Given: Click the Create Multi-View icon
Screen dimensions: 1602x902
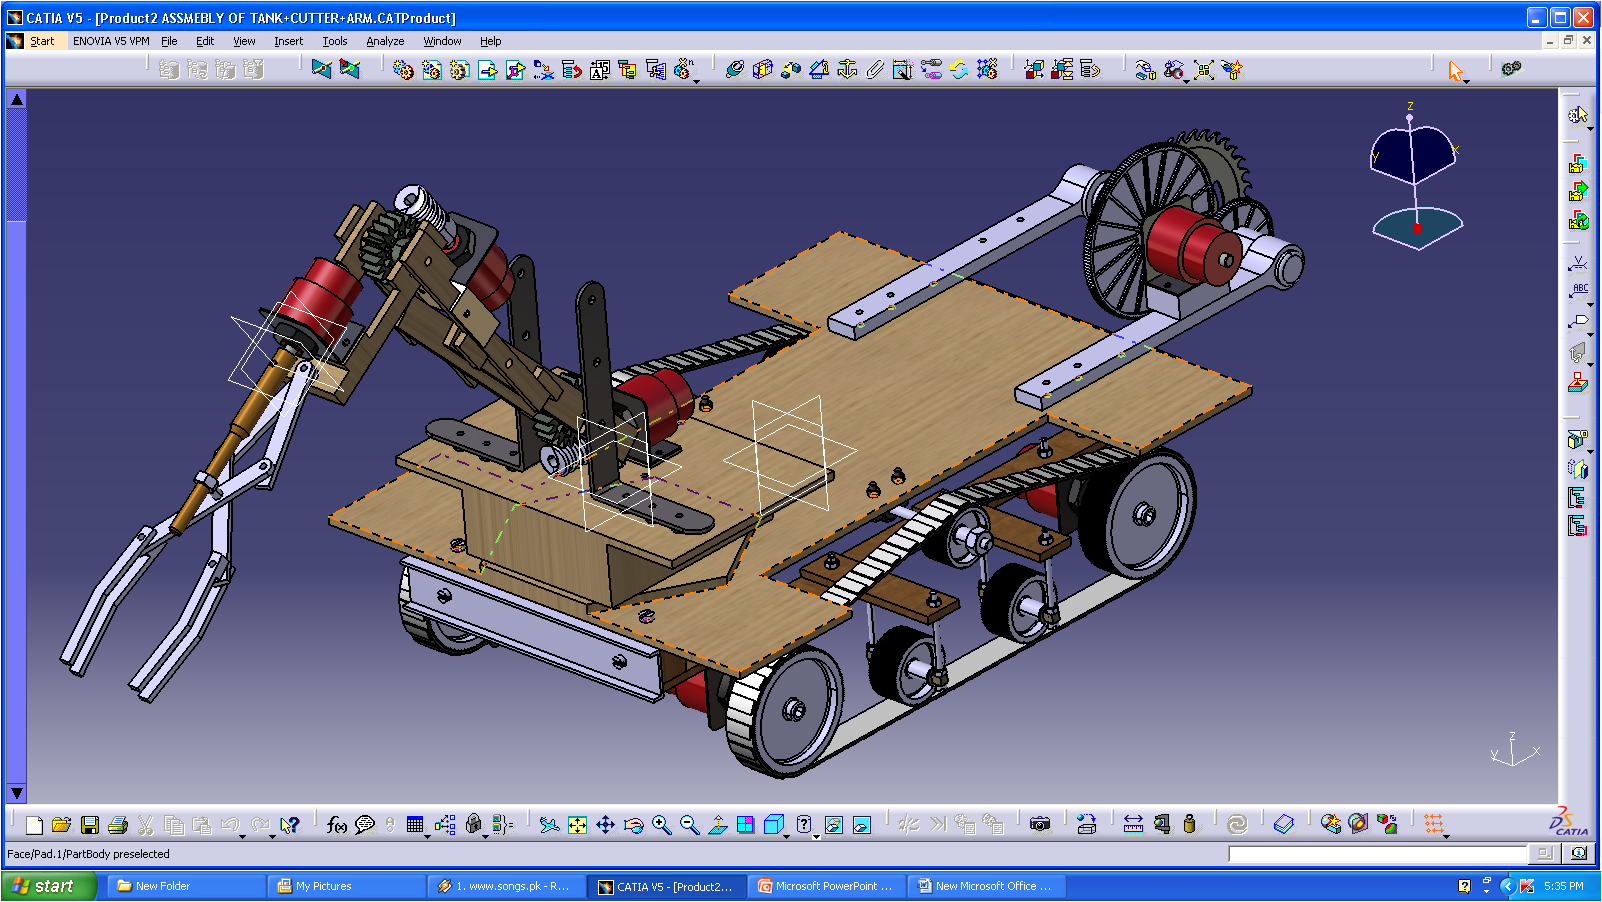Looking at the screenshot, I should tap(745, 825).
